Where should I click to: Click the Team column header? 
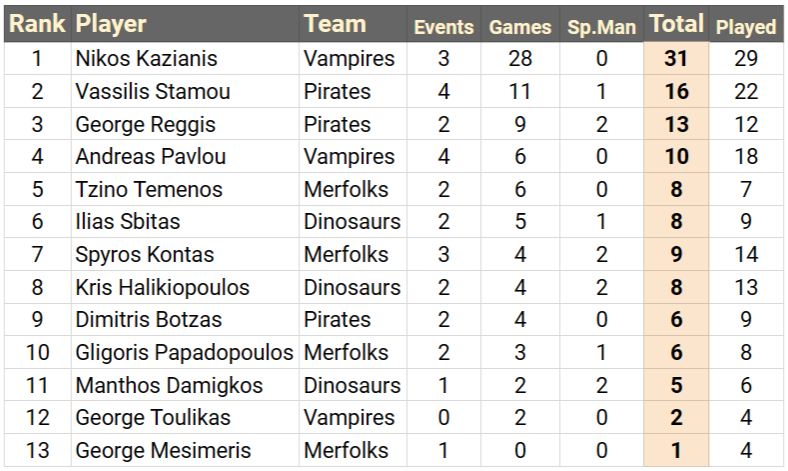coord(335,25)
